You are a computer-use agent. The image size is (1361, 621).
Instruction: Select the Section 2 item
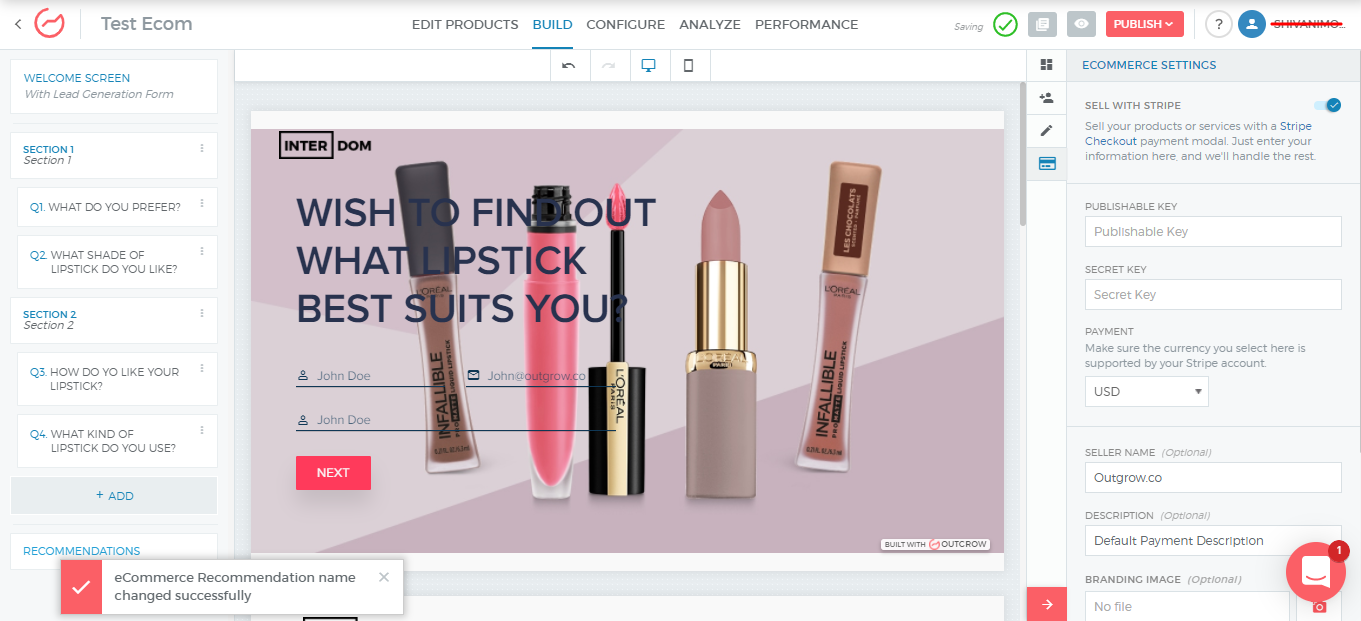[x=113, y=320]
